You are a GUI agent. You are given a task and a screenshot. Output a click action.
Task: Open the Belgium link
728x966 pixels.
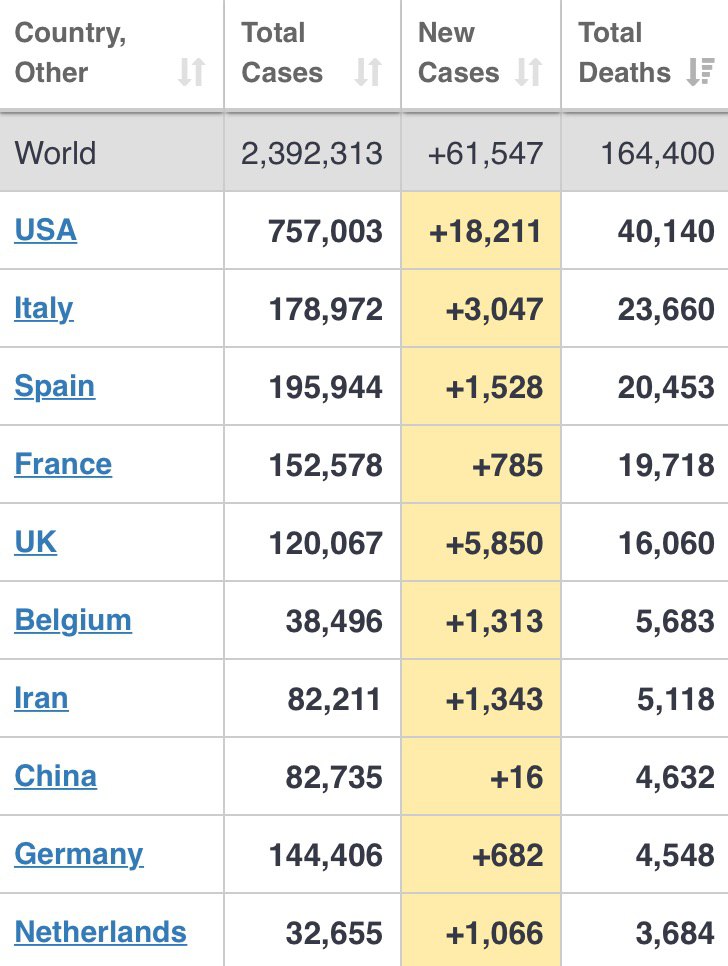point(73,620)
